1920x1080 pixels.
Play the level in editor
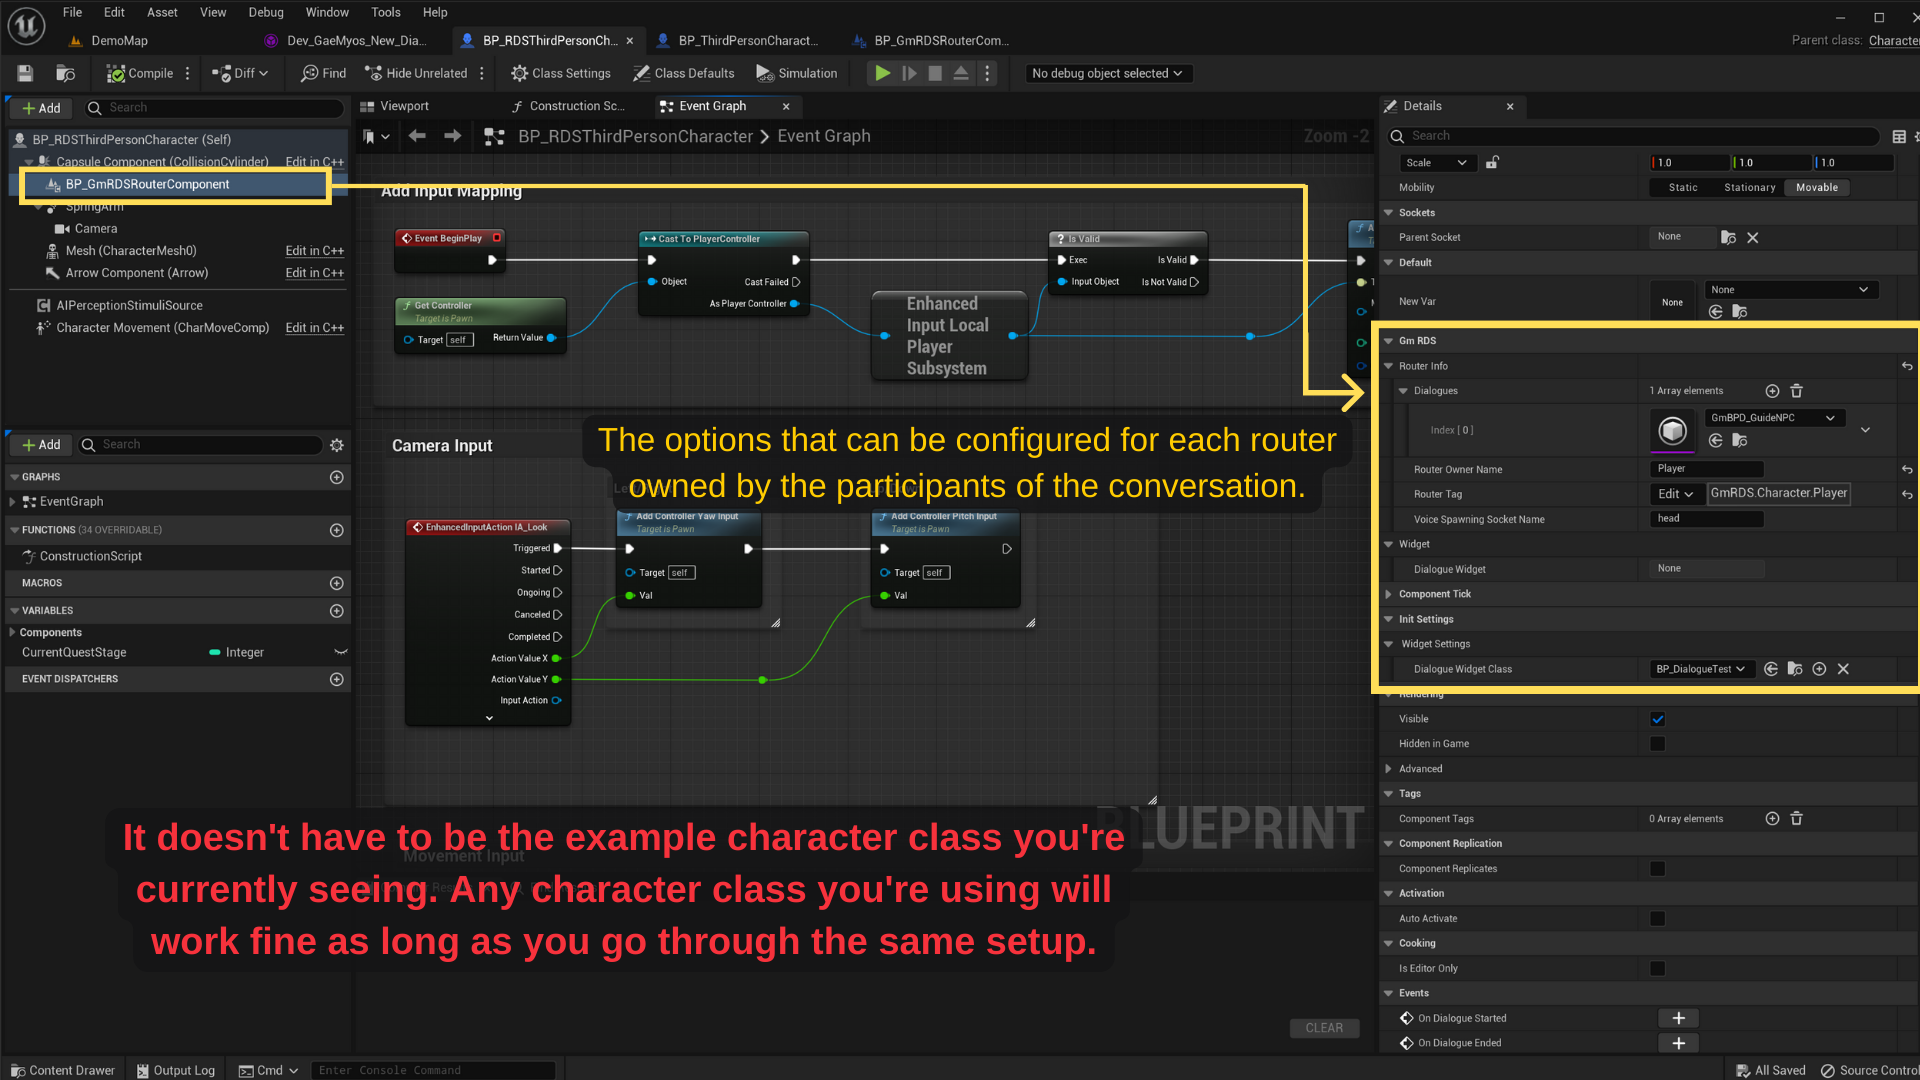coord(882,73)
